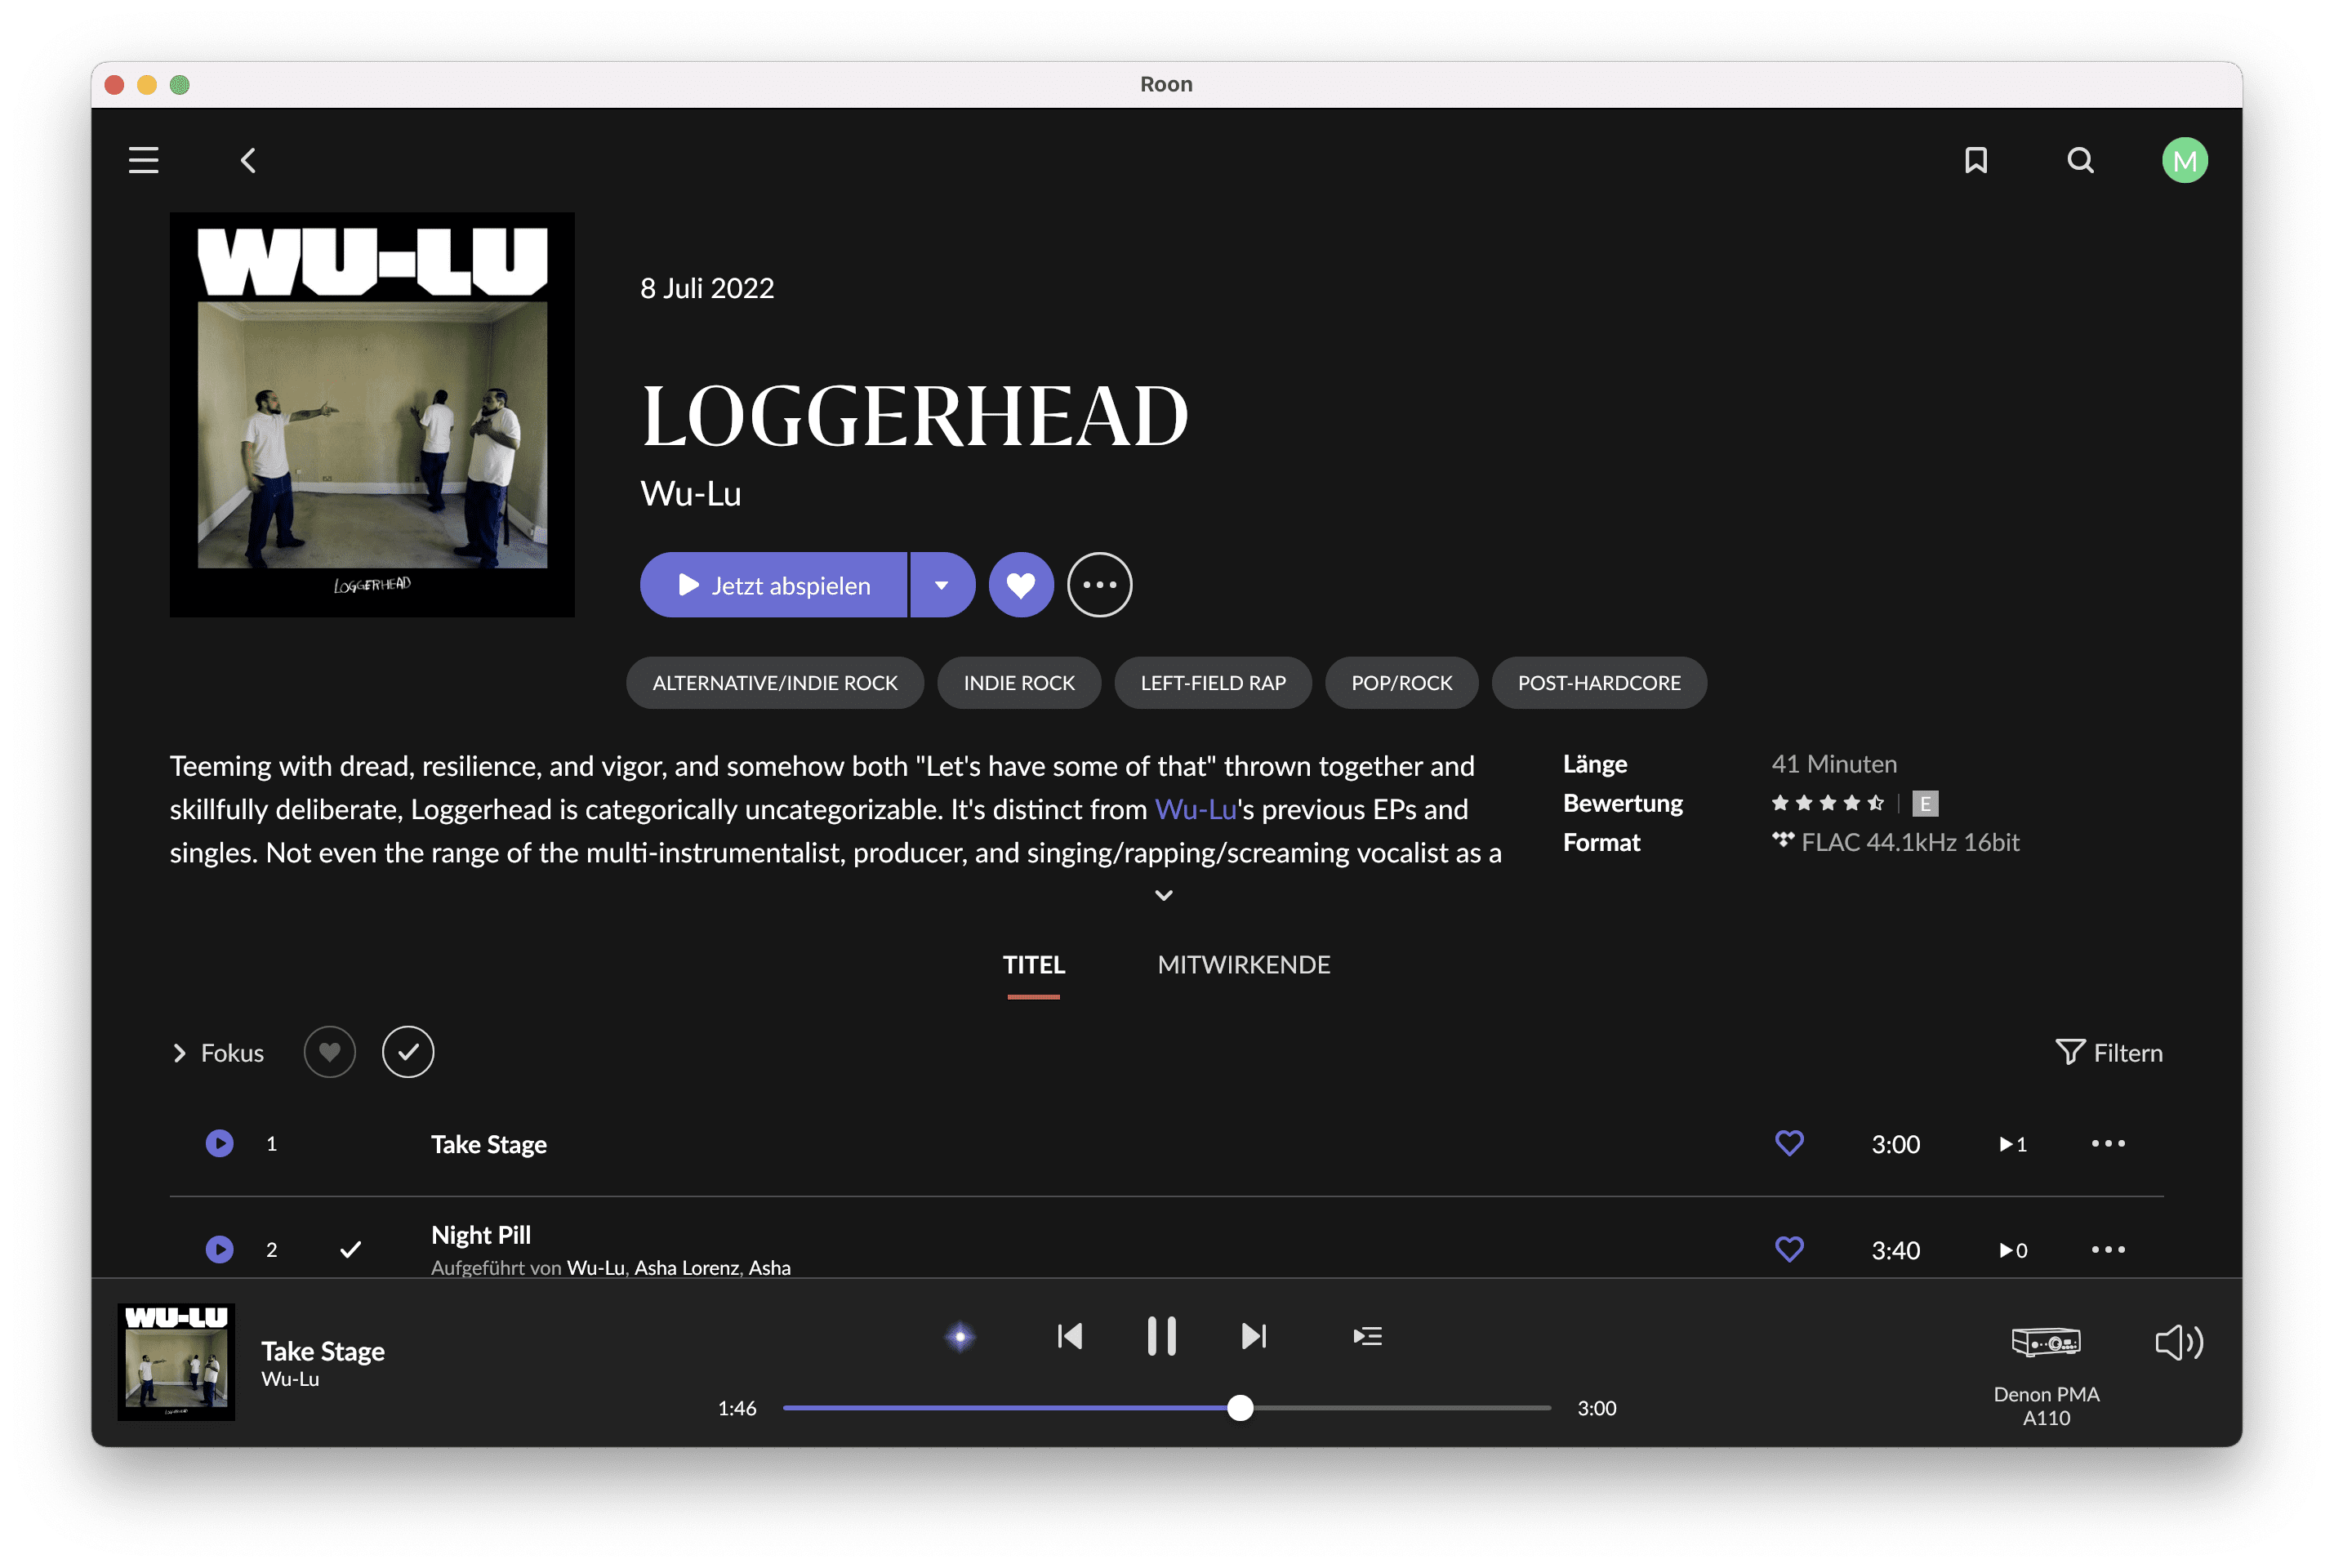Toggle album favorite heart button

coord(1020,585)
